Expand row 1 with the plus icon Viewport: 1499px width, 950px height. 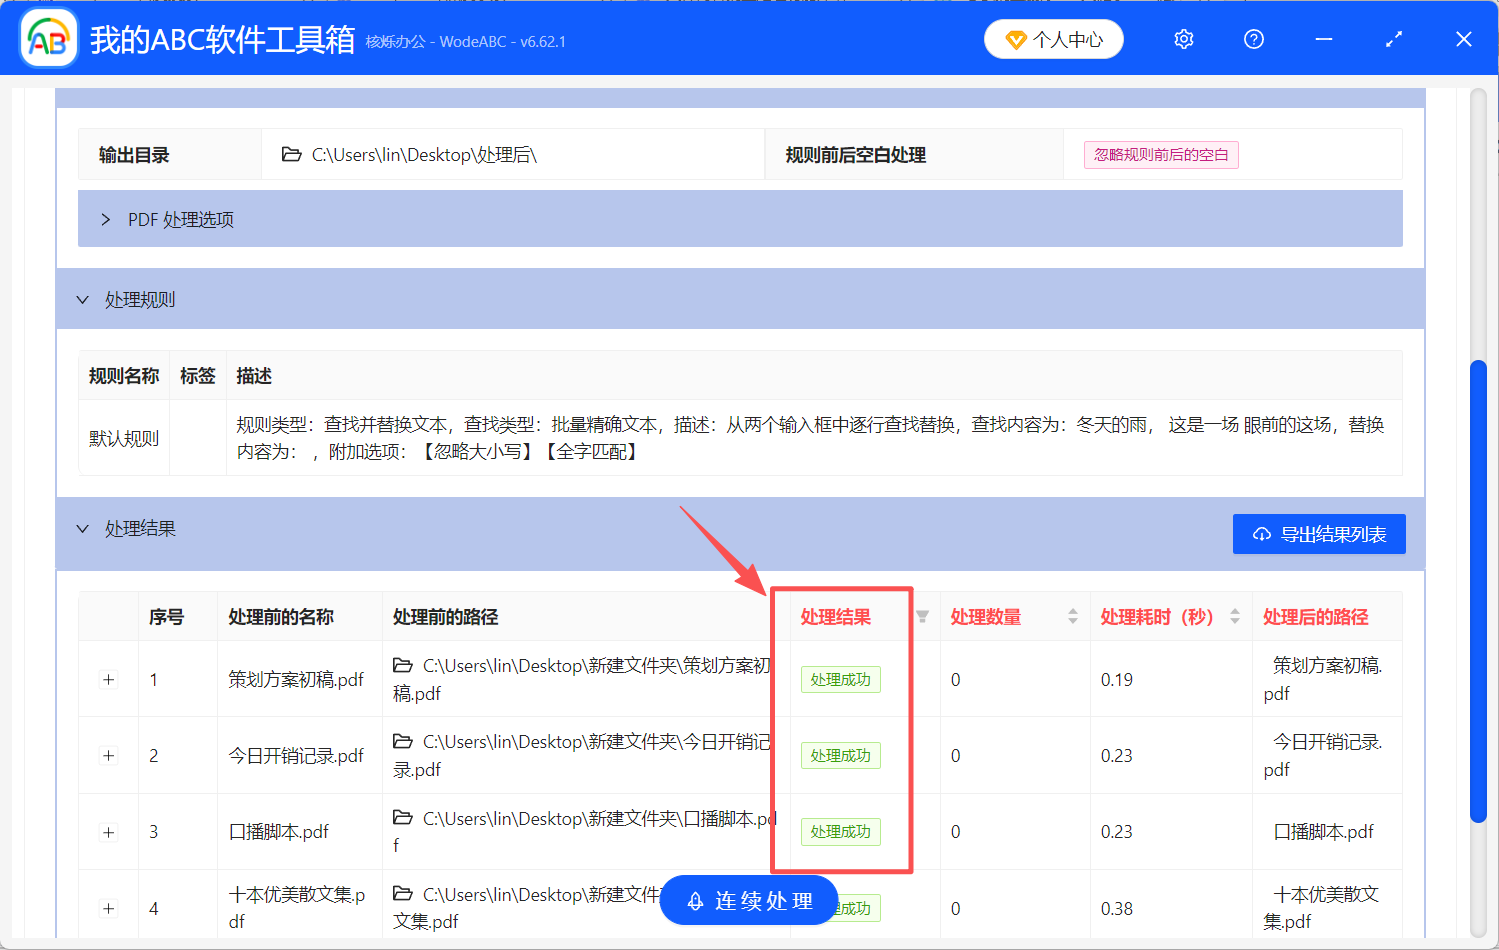point(108,679)
